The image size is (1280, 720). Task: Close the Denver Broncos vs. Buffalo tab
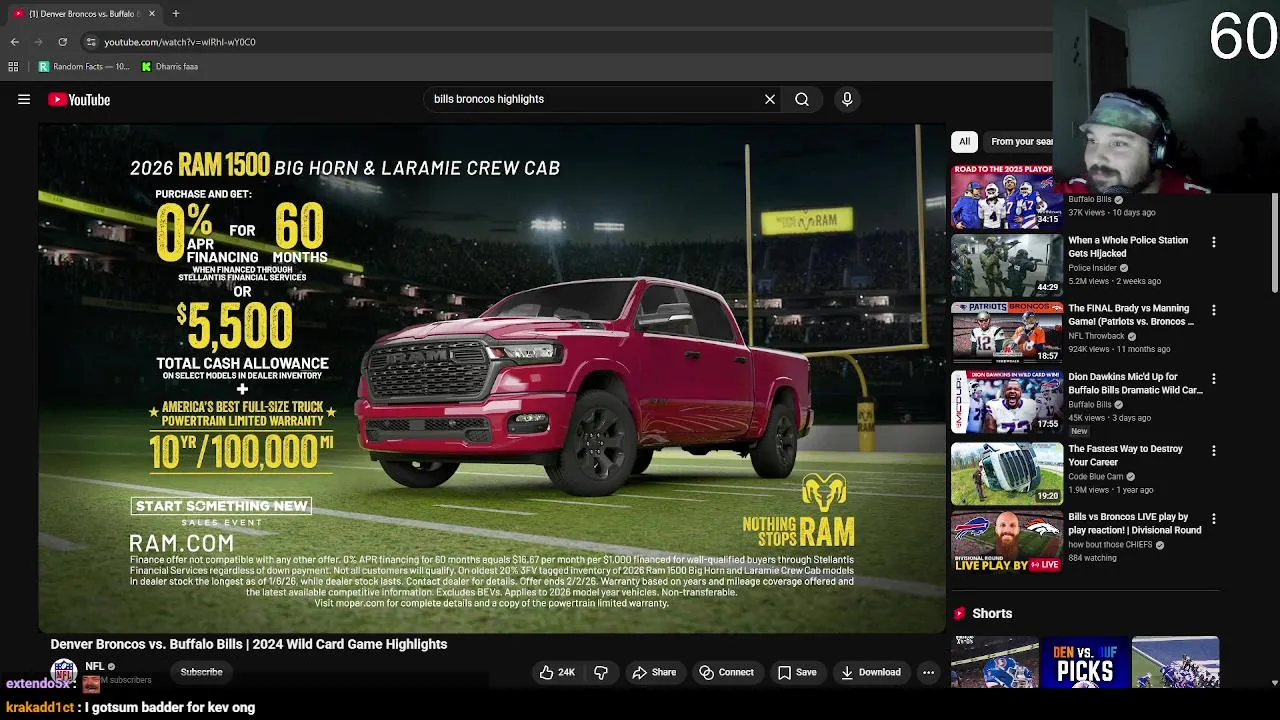152,14
